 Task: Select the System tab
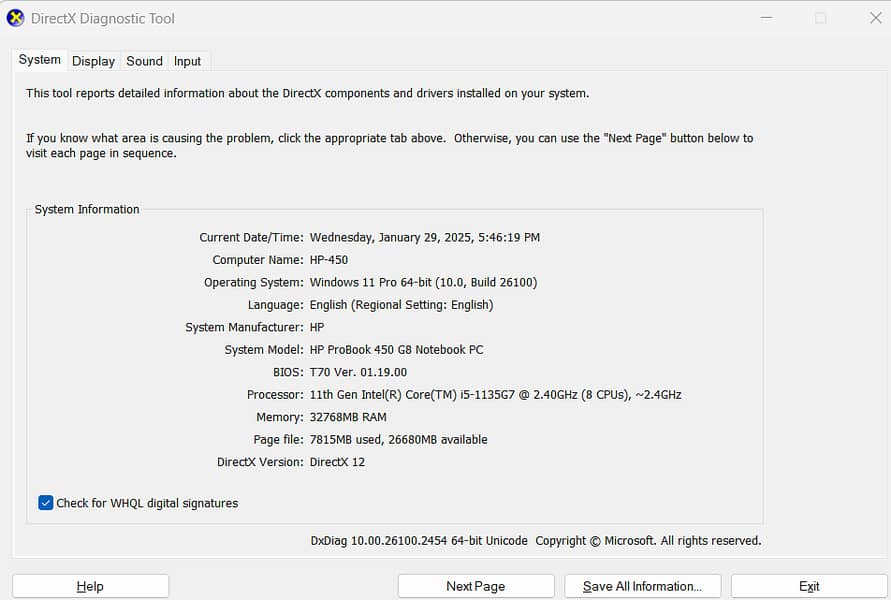[40, 60]
